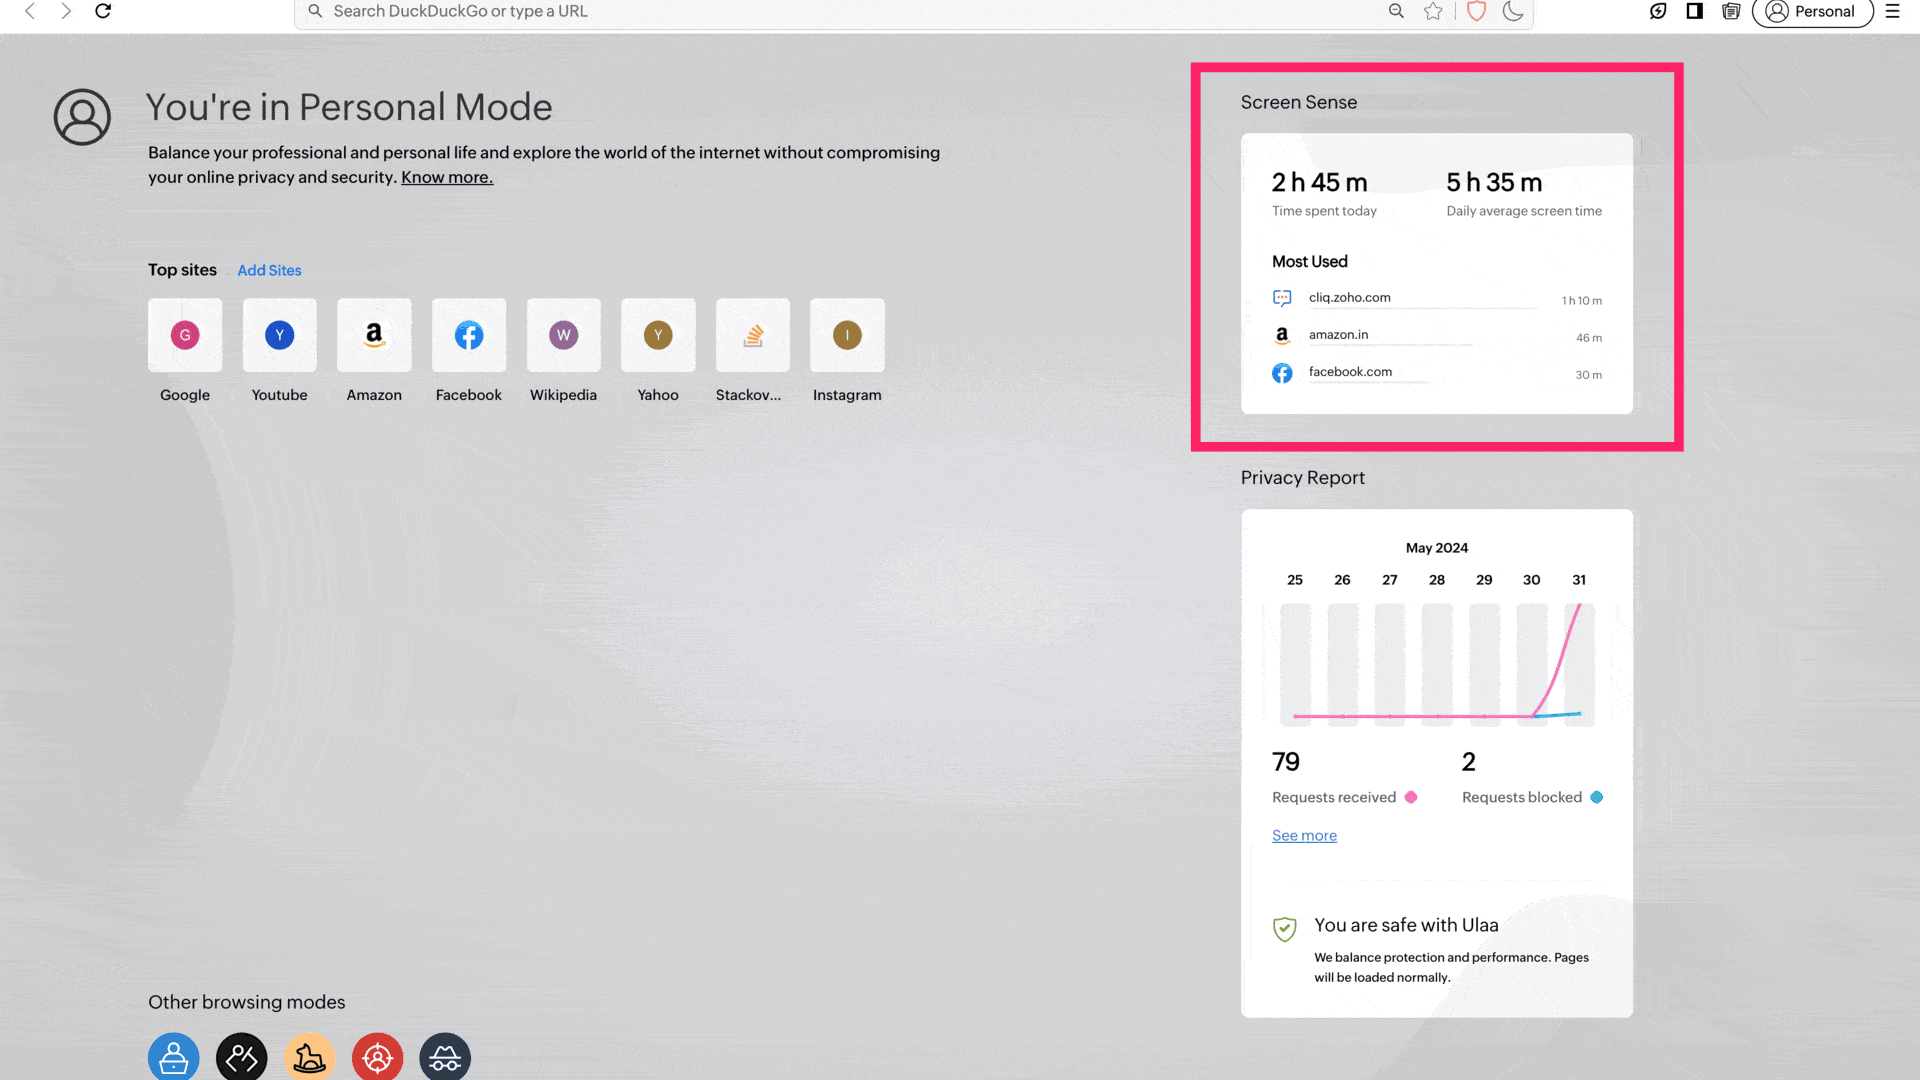Switch to Work browsing mode
Viewport: 1920px width, 1080px height.
pyautogui.click(x=173, y=1056)
